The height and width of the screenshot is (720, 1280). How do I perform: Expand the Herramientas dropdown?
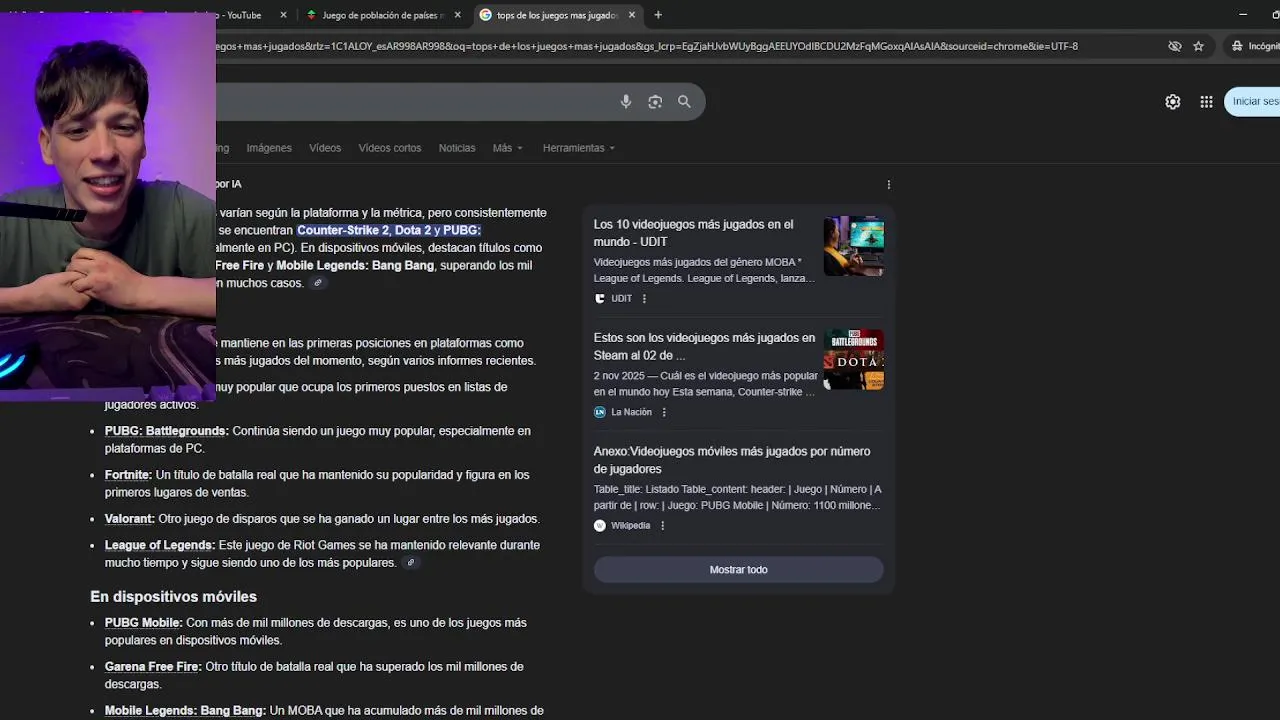578,148
